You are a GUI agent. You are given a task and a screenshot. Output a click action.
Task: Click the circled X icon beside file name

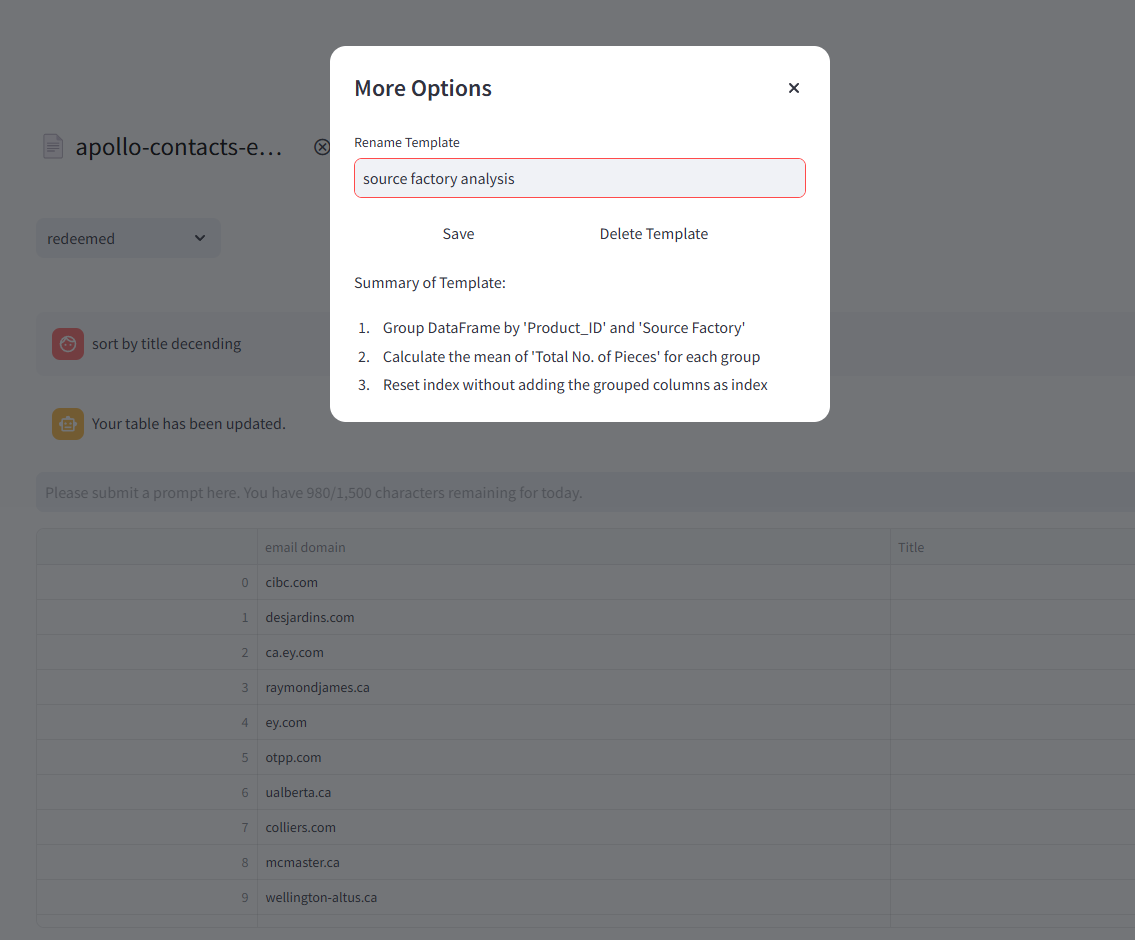321,147
